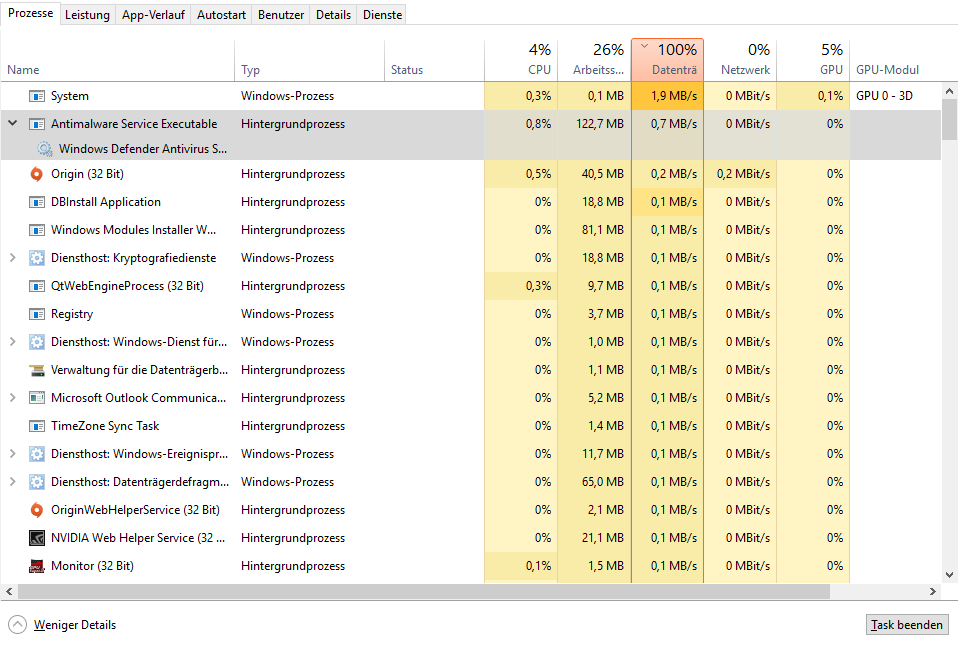Go to the Details tab
The height and width of the screenshot is (649, 958).
tap(334, 15)
